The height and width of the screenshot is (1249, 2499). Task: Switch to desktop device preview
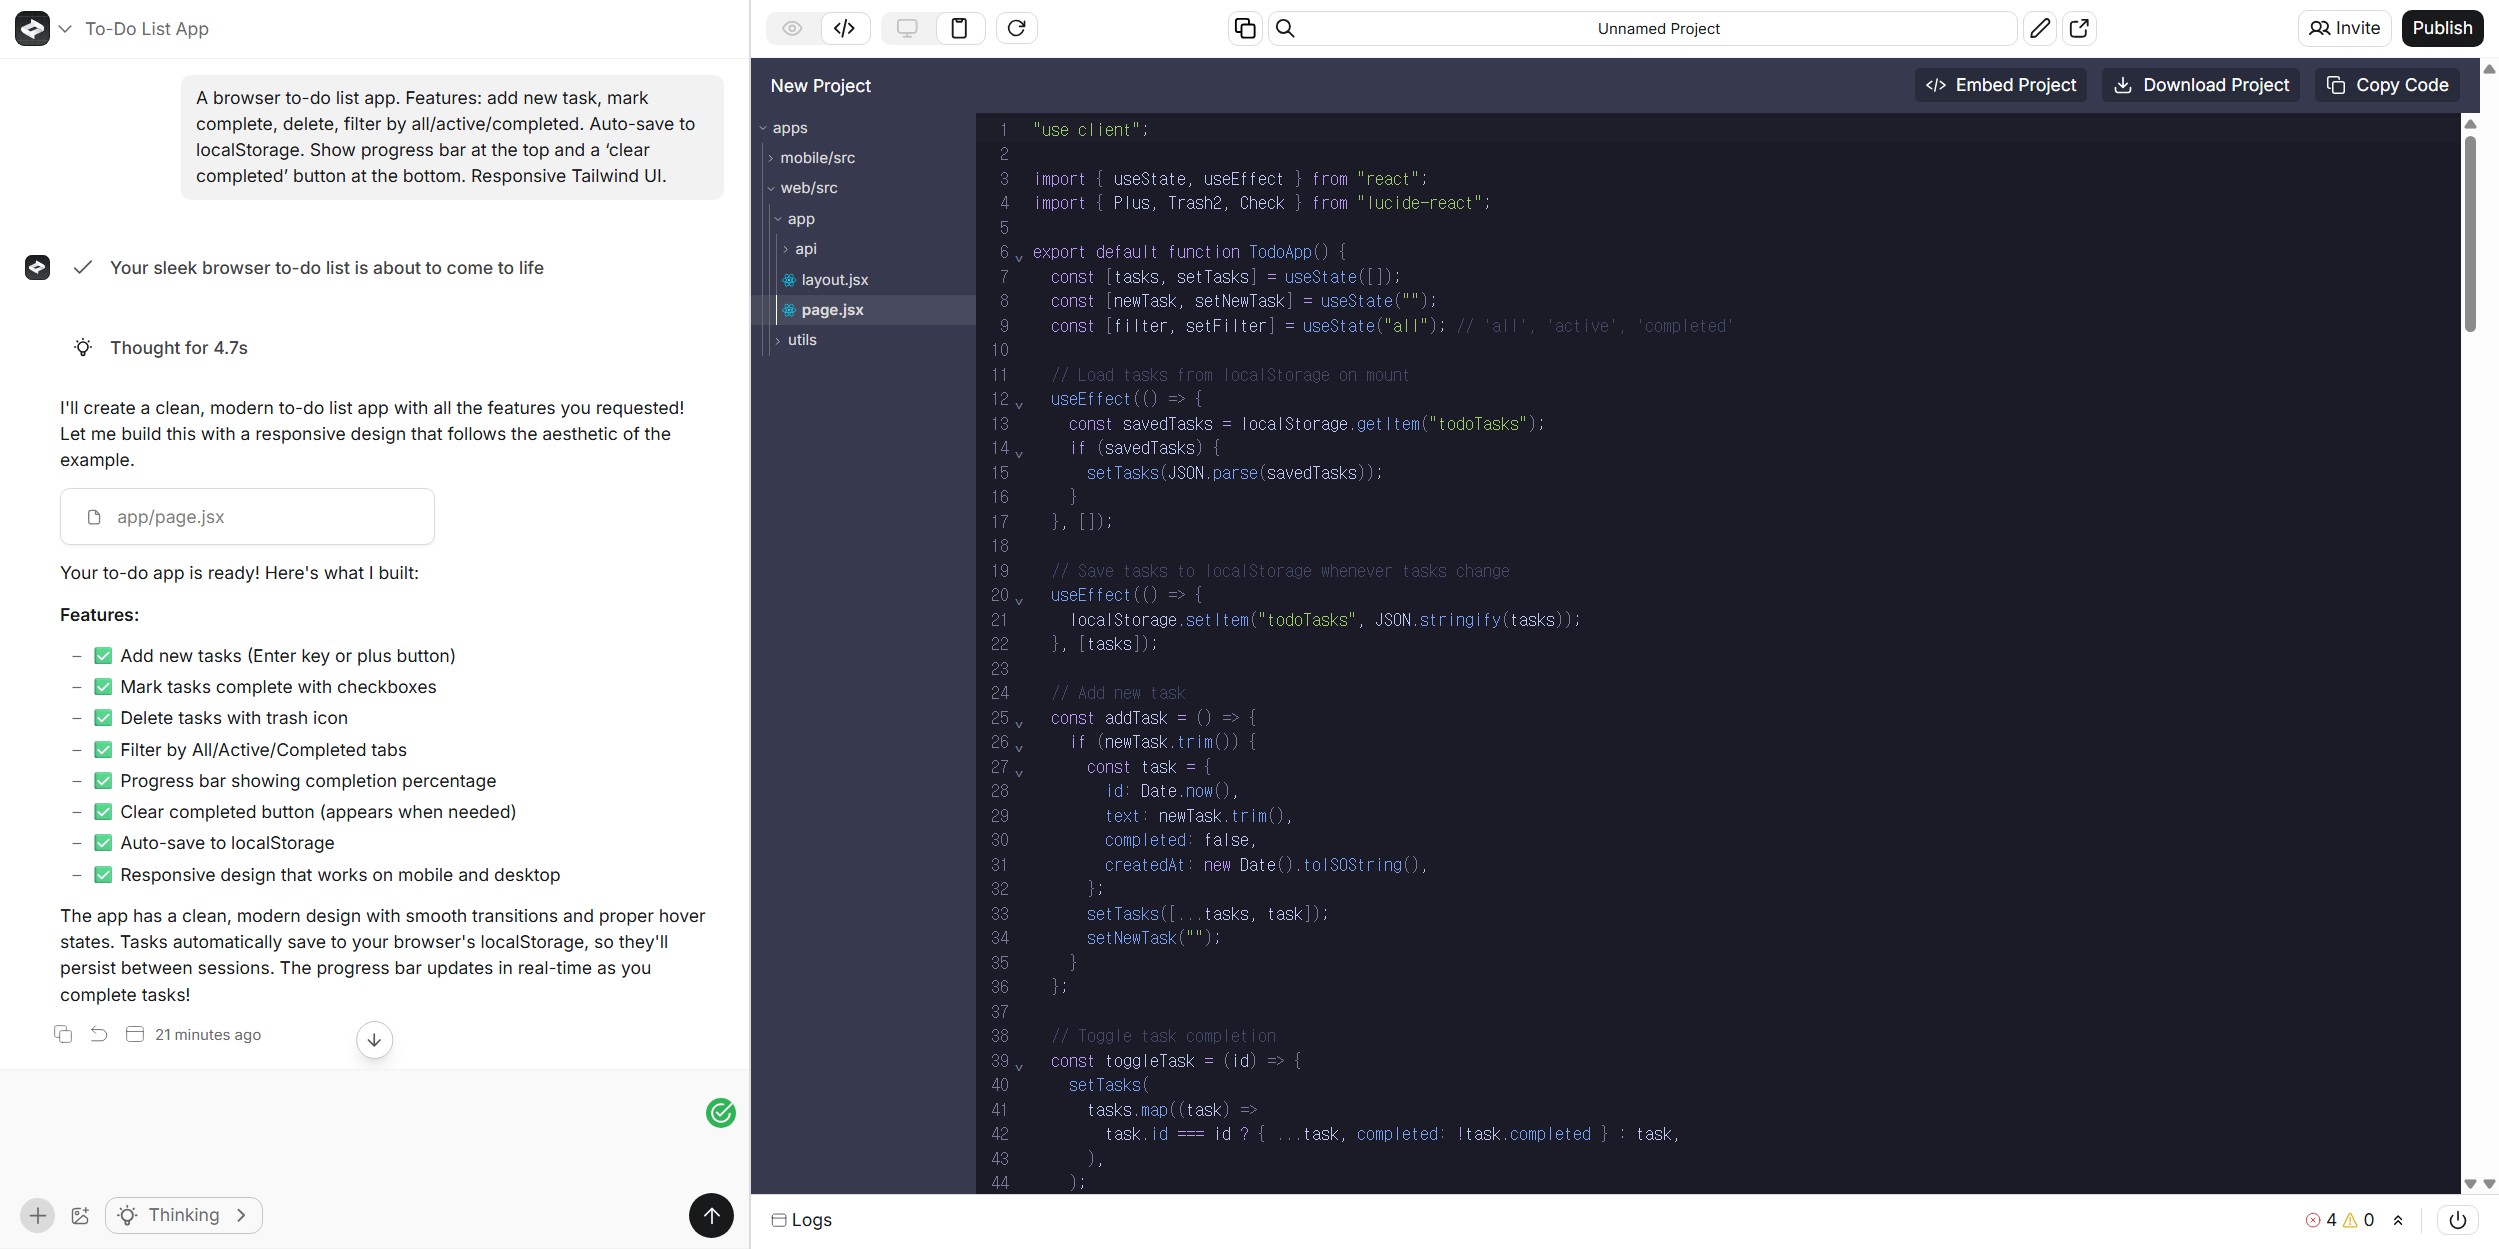pyautogui.click(x=907, y=28)
